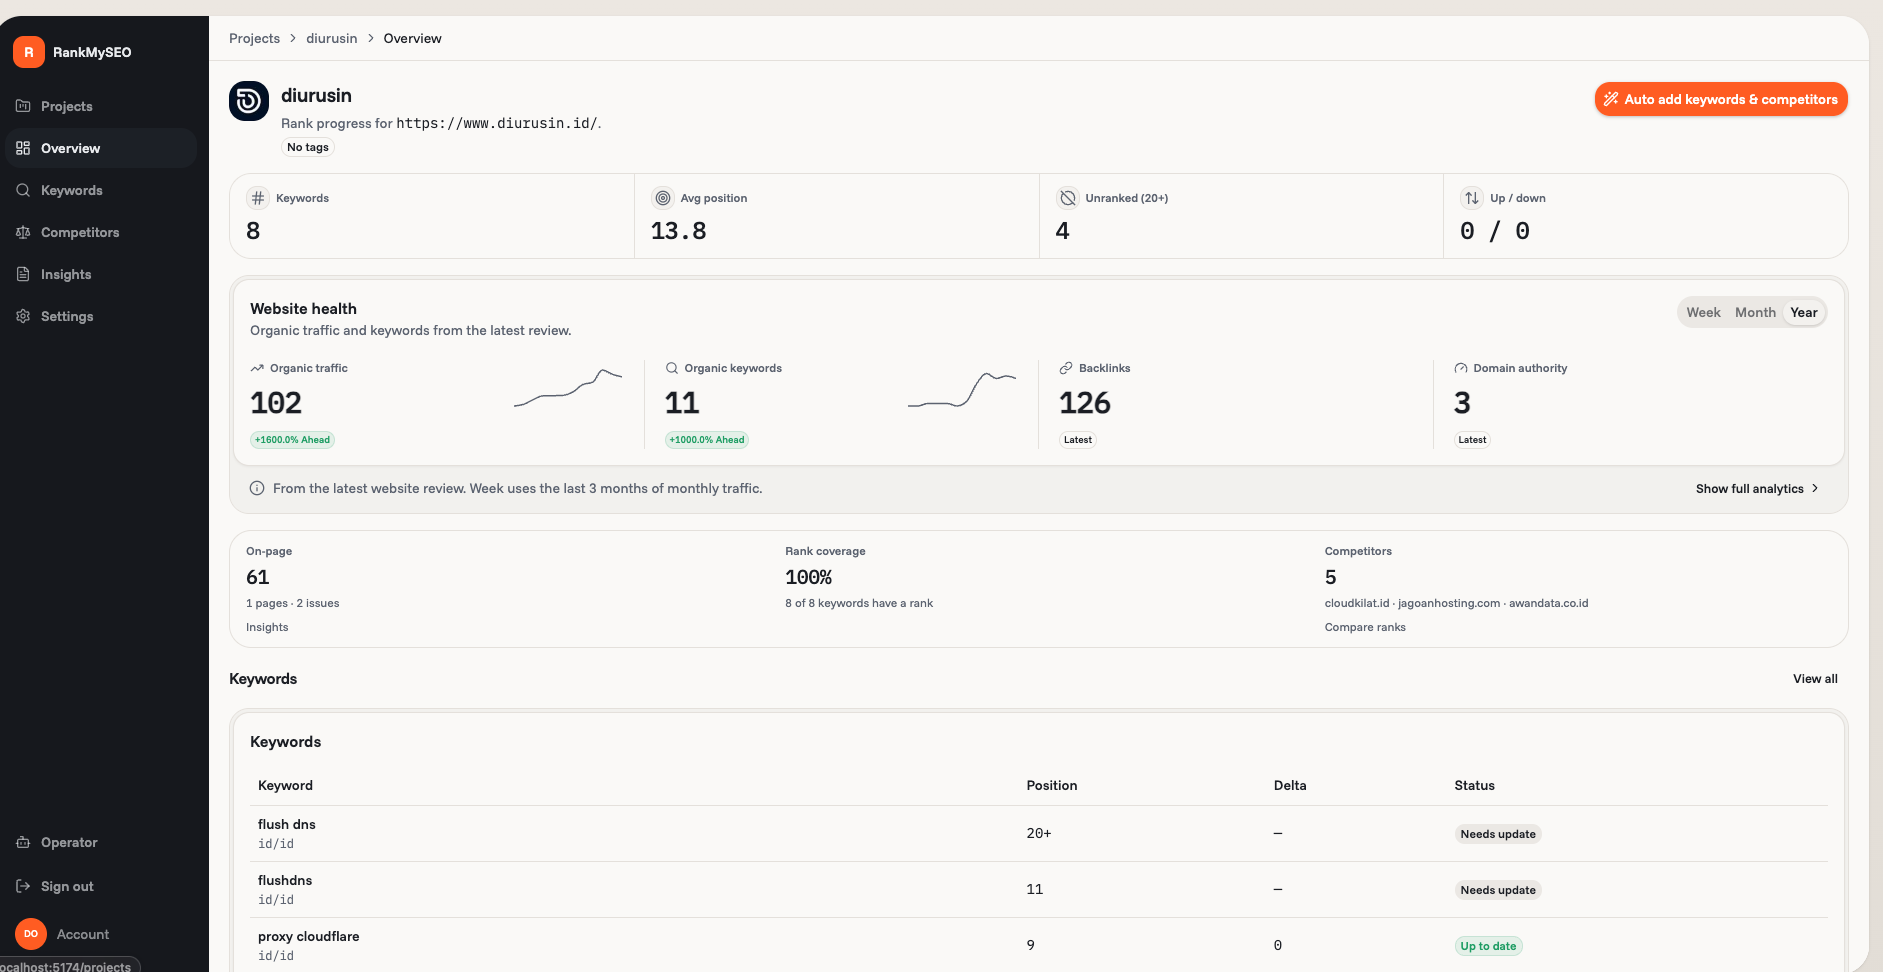Switch website health to Month

pos(1755,312)
